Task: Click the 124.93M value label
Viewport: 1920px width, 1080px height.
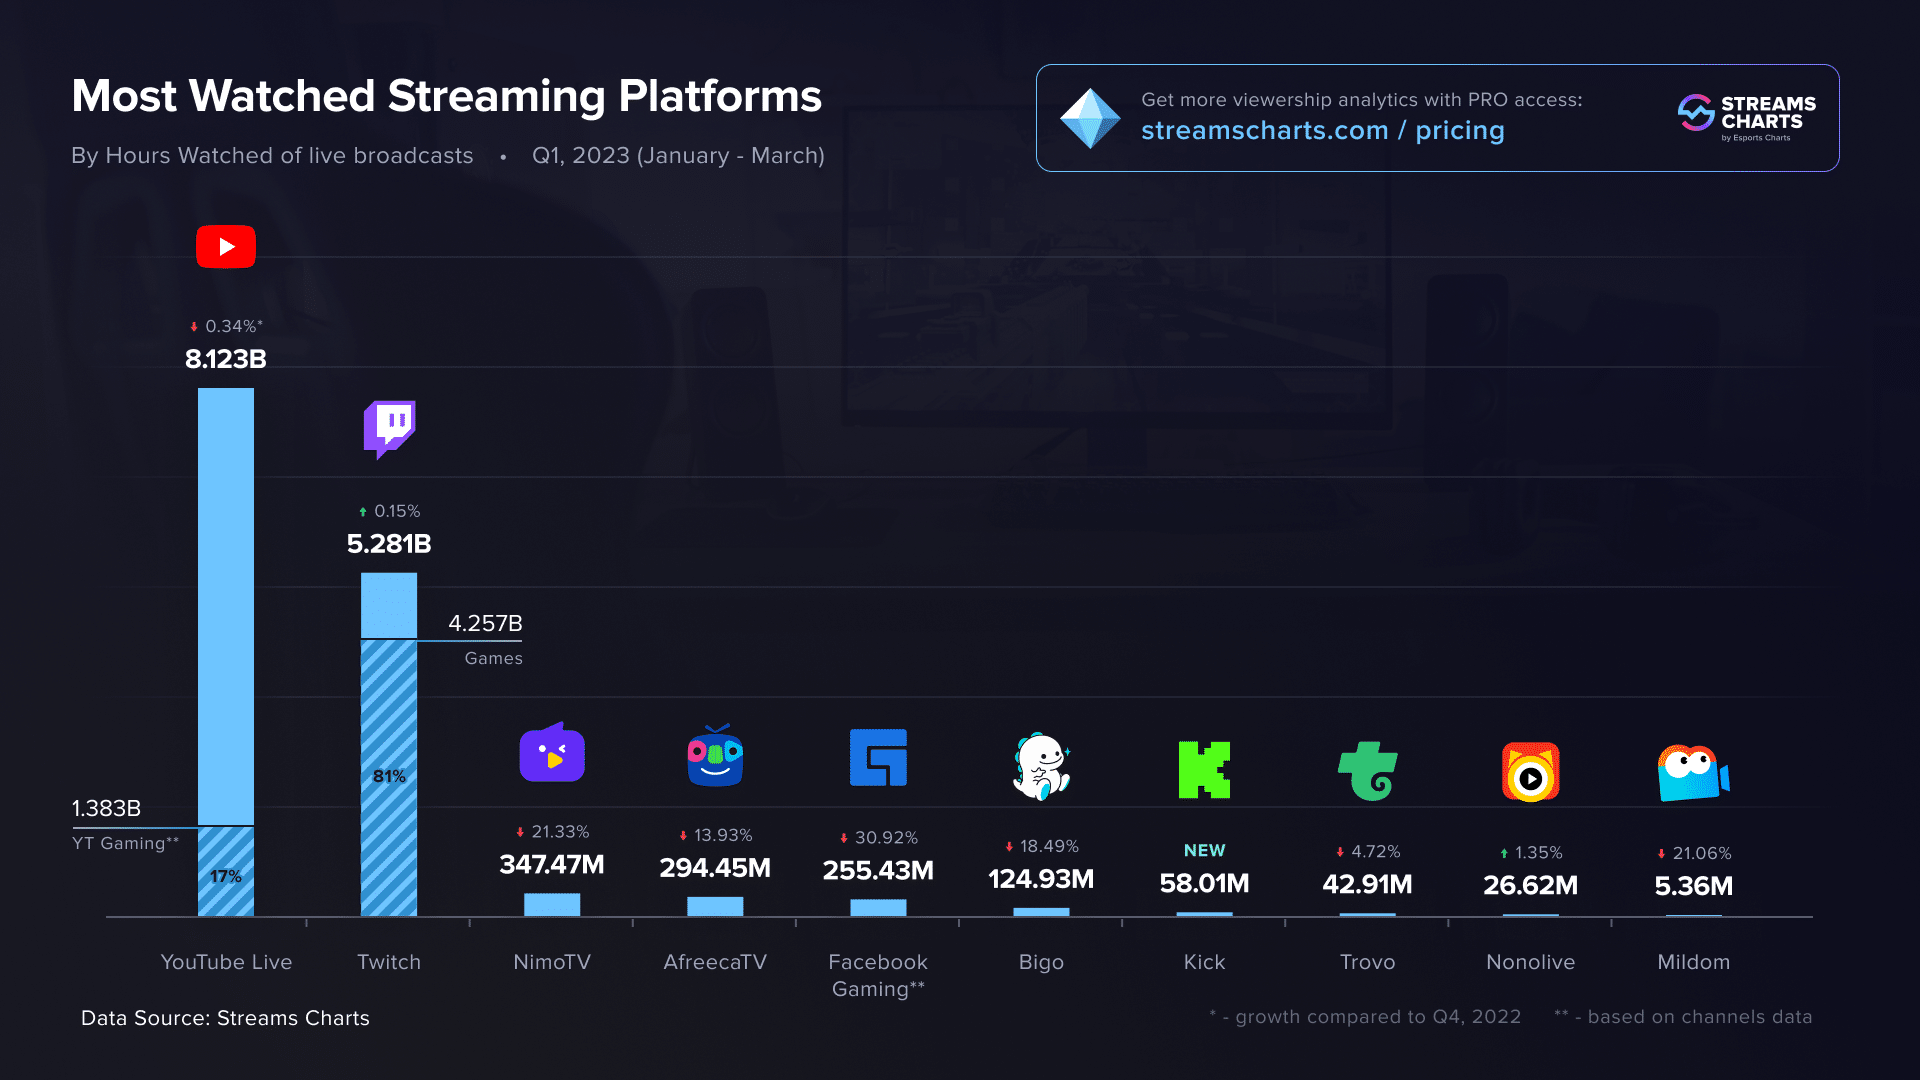Action: pos(1041,879)
